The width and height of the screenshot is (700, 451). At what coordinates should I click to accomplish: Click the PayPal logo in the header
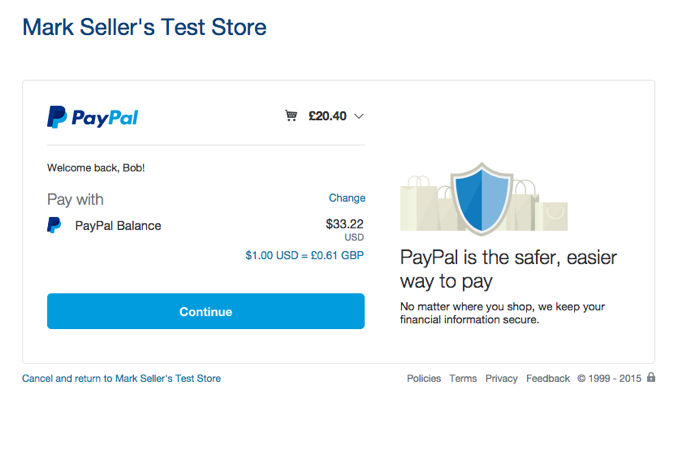coord(92,117)
